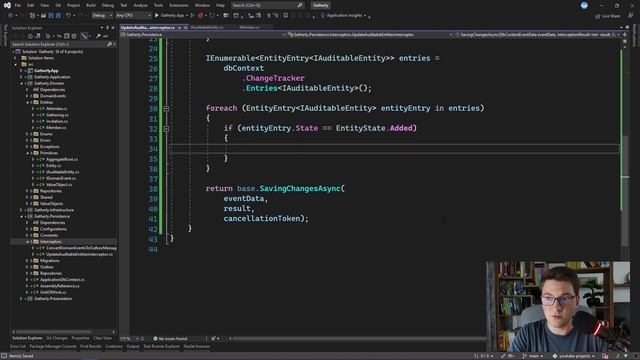Screen dimensions: 640x360
Task: Click the git branch icon in status bar
Action: [524, 356]
